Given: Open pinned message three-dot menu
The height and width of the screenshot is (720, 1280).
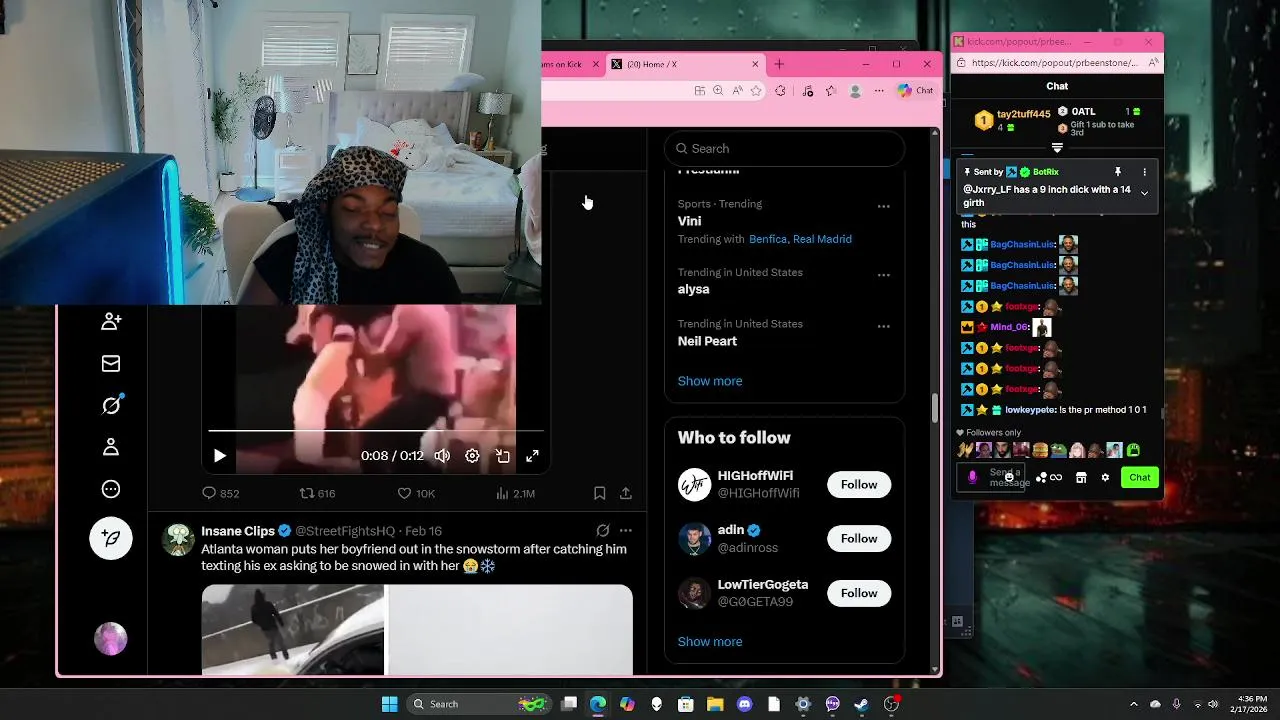Looking at the screenshot, I should click(1145, 172).
